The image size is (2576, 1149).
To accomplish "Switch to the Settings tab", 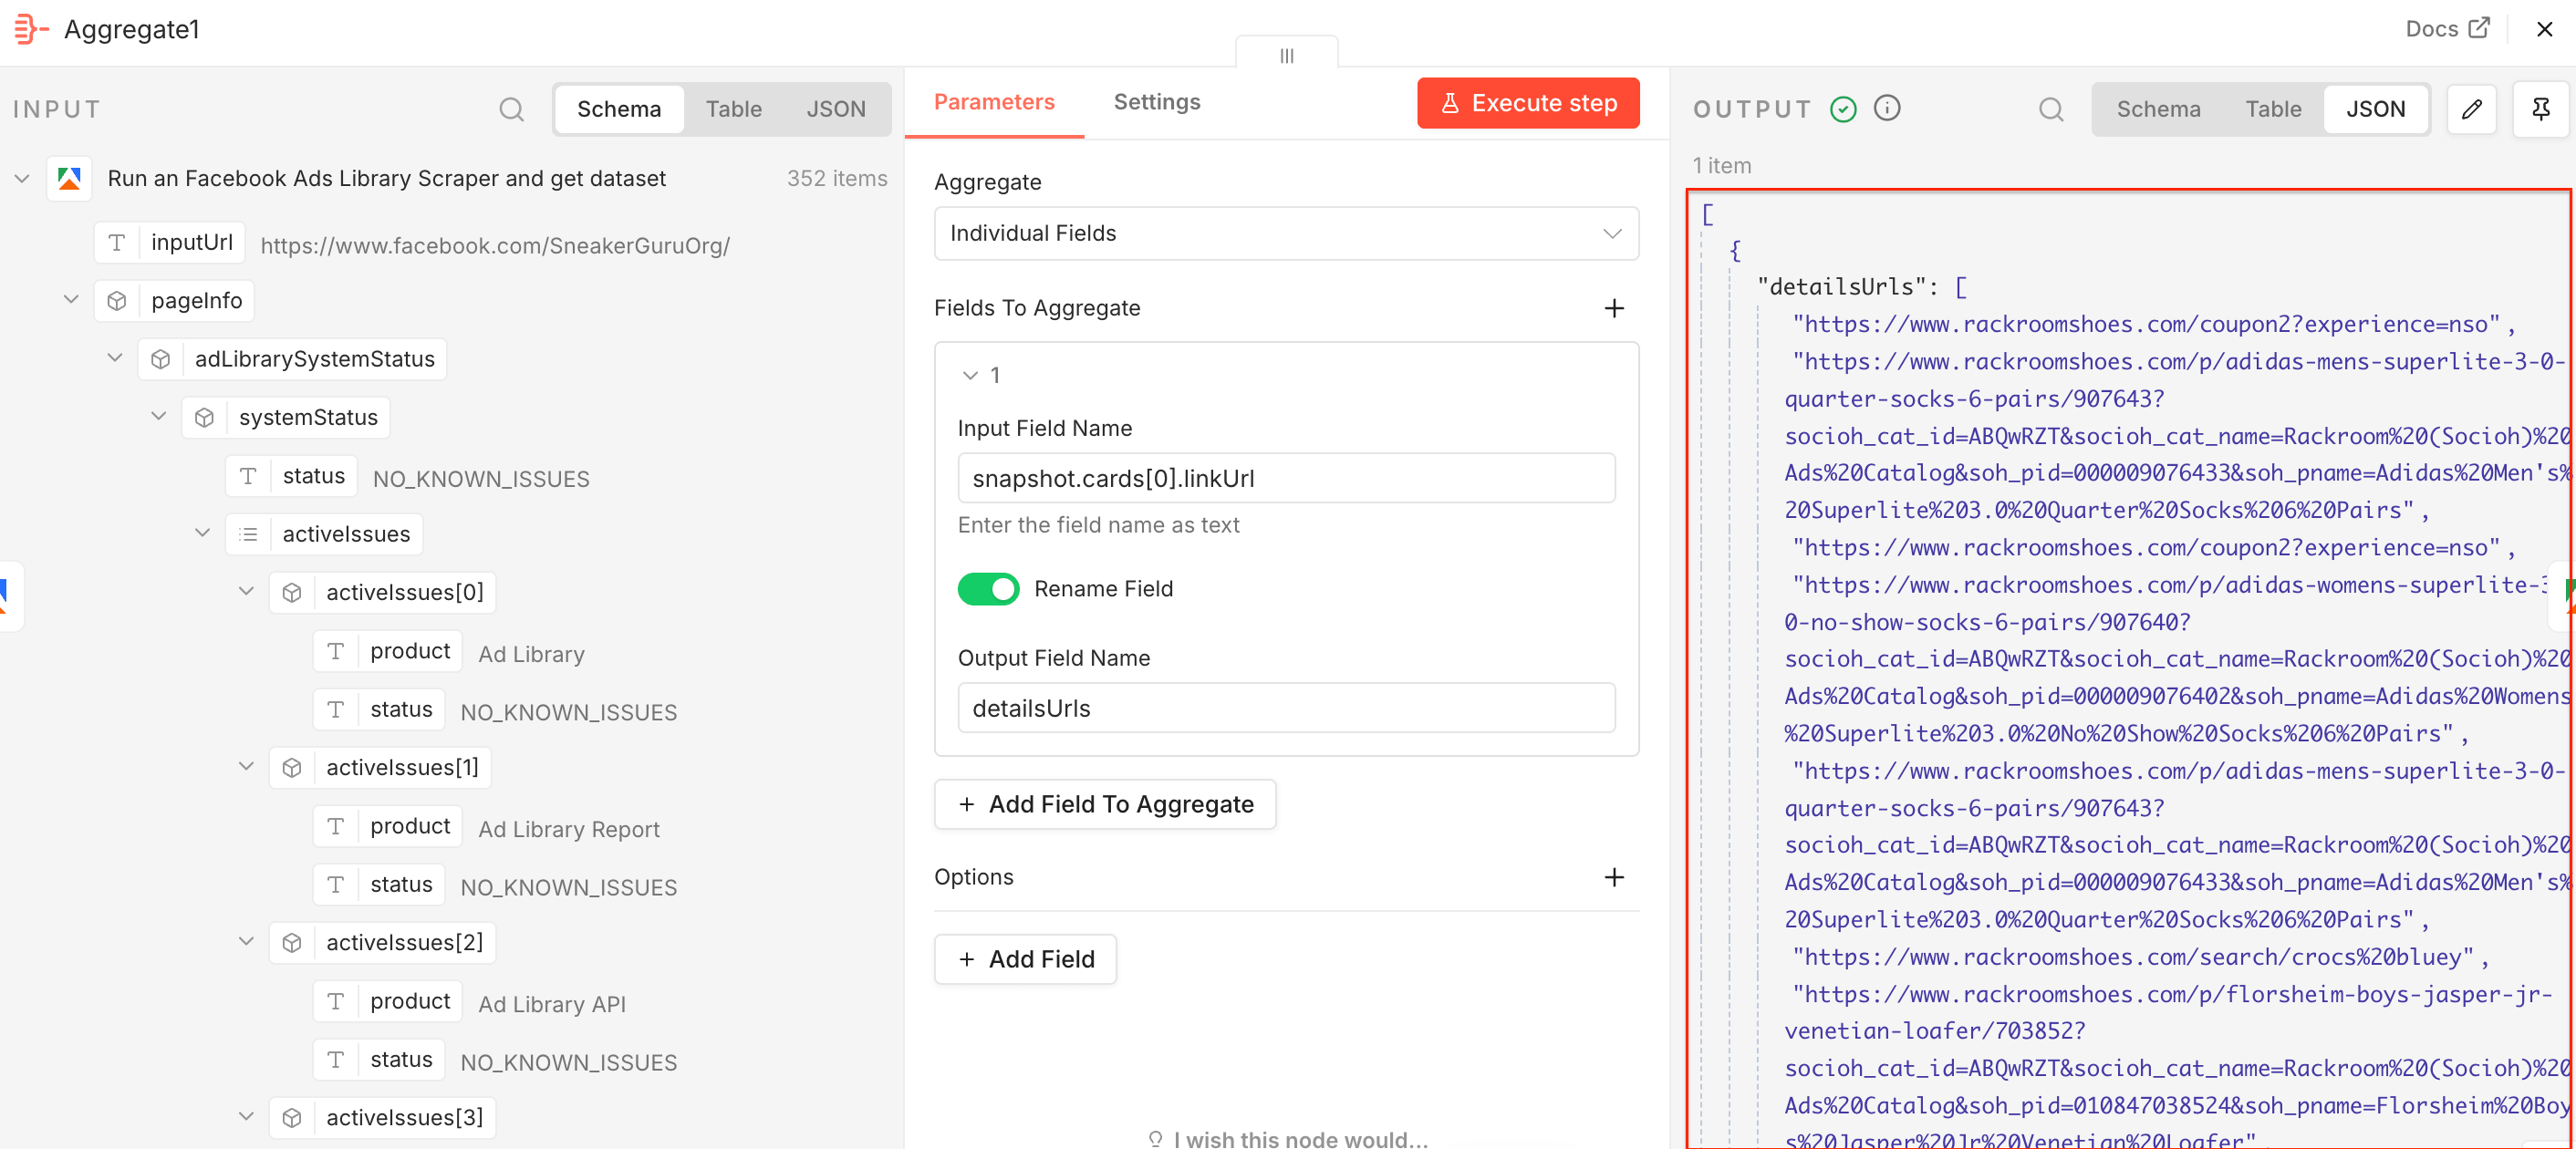I will tap(1156, 102).
